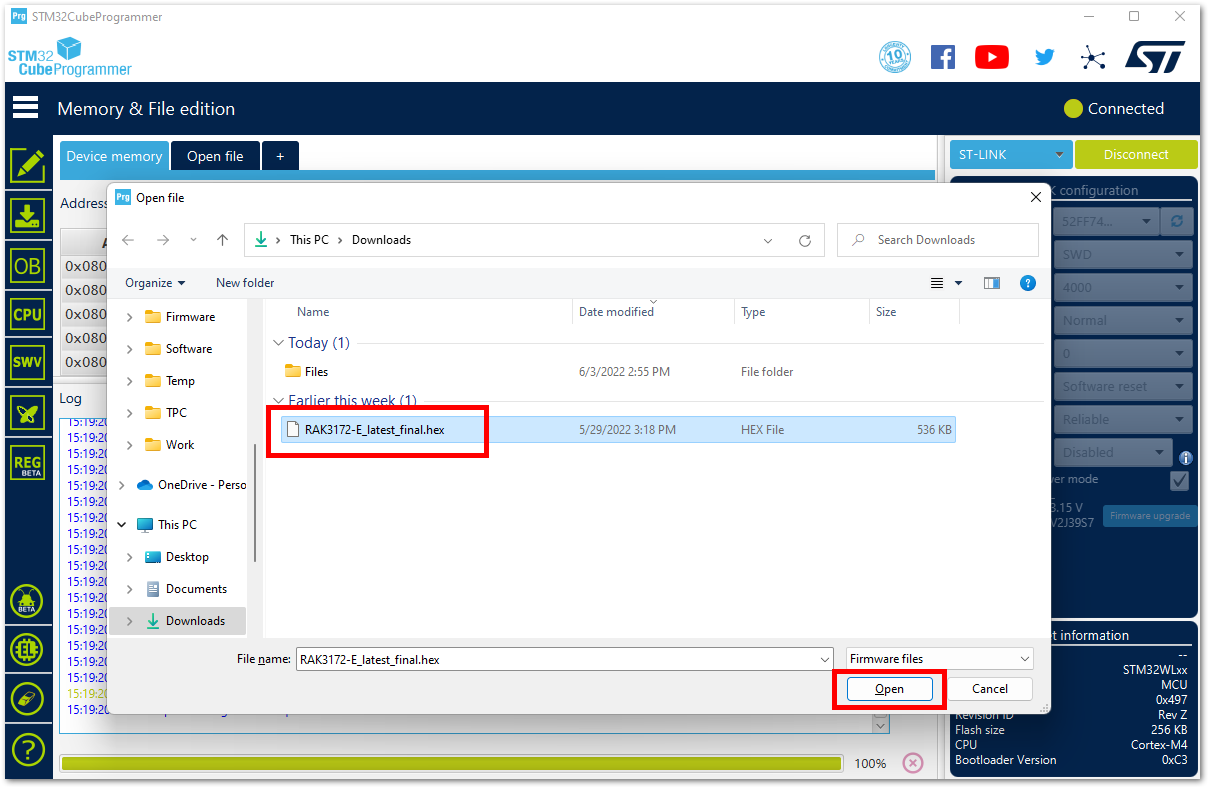Collapse the This PC tree node
Screen dimensions: 1209x788
[122, 525]
